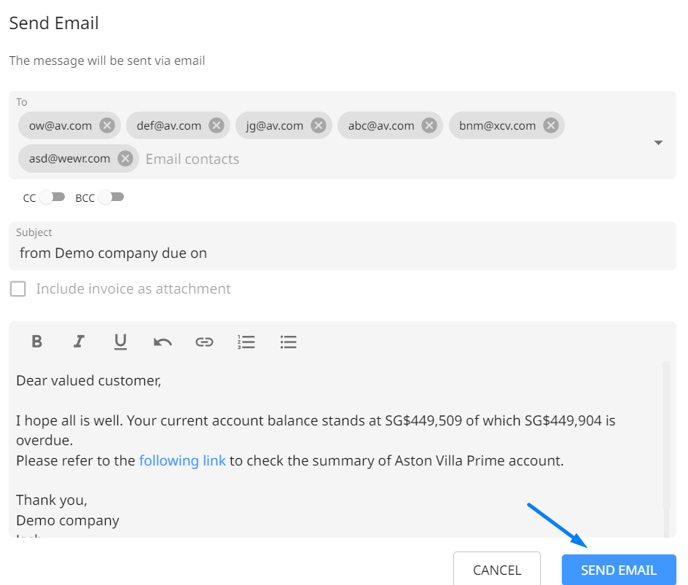Open the following link in message
Viewport: 688px width, 585px height.
[x=182, y=460]
